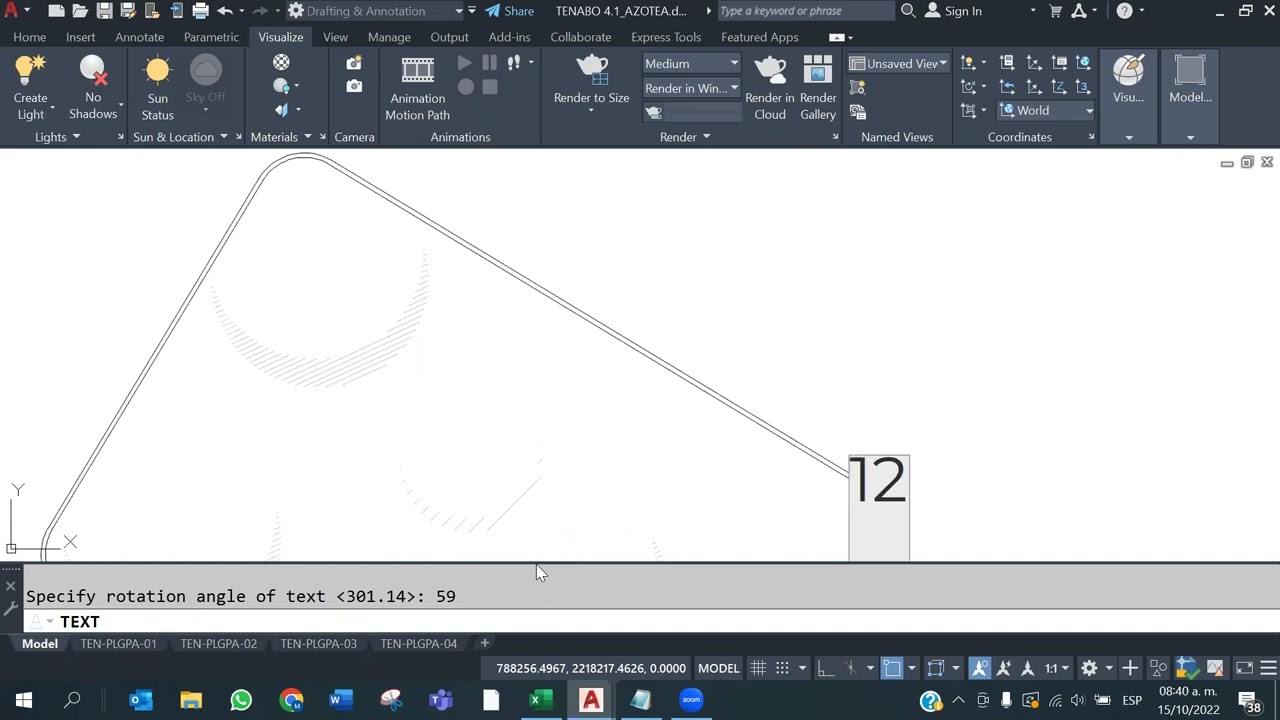Click the Undo arrow
Viewport: 1280px width, 720px height.
(225, 11)
